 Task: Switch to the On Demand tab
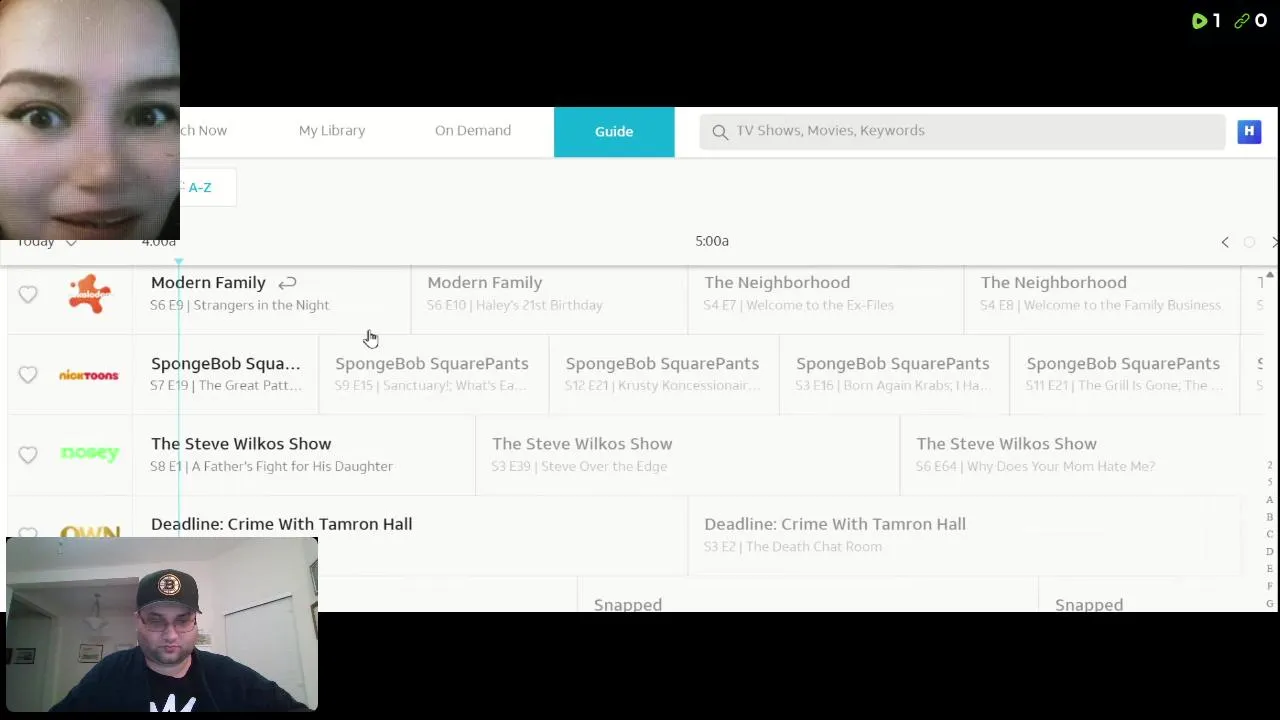[473, 131]
